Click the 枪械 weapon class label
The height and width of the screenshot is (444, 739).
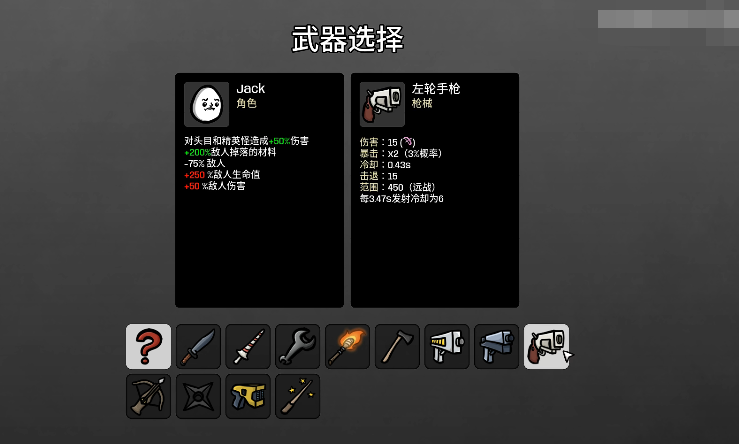pyautogui.click(x=422, y=103)
